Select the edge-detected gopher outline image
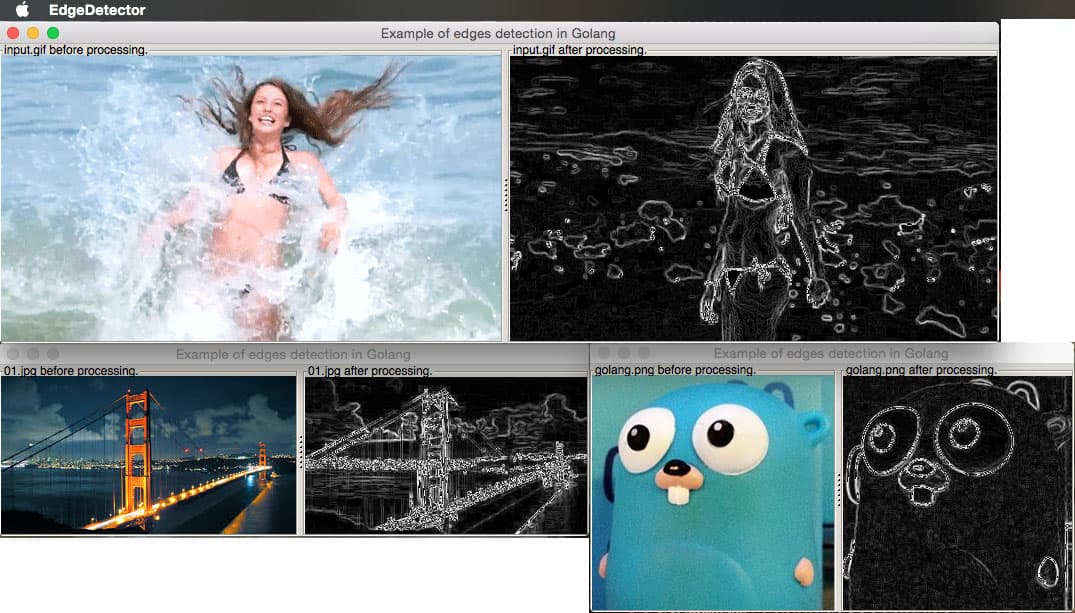Viewport: 1075px width, 613px height. pyautogui.click(x=956, y=492)
